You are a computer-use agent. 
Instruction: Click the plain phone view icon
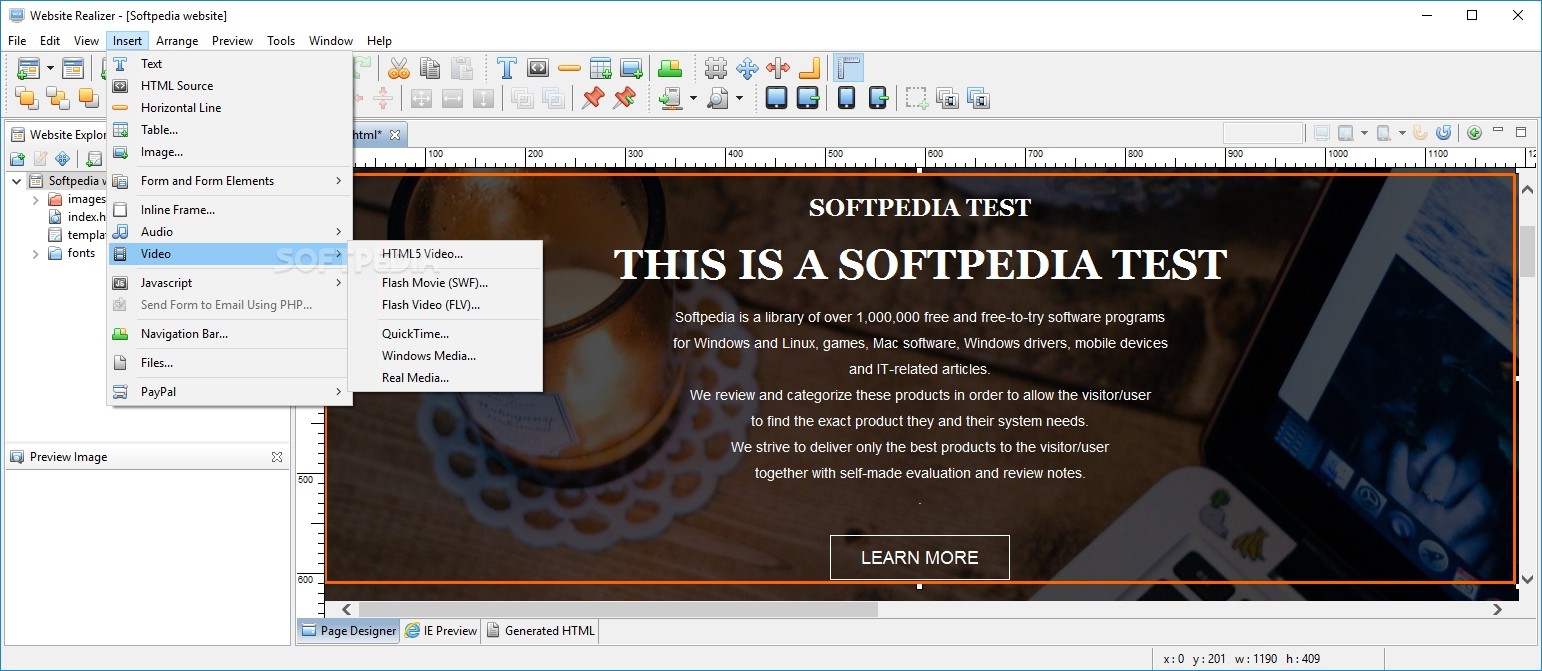(846, 98)
